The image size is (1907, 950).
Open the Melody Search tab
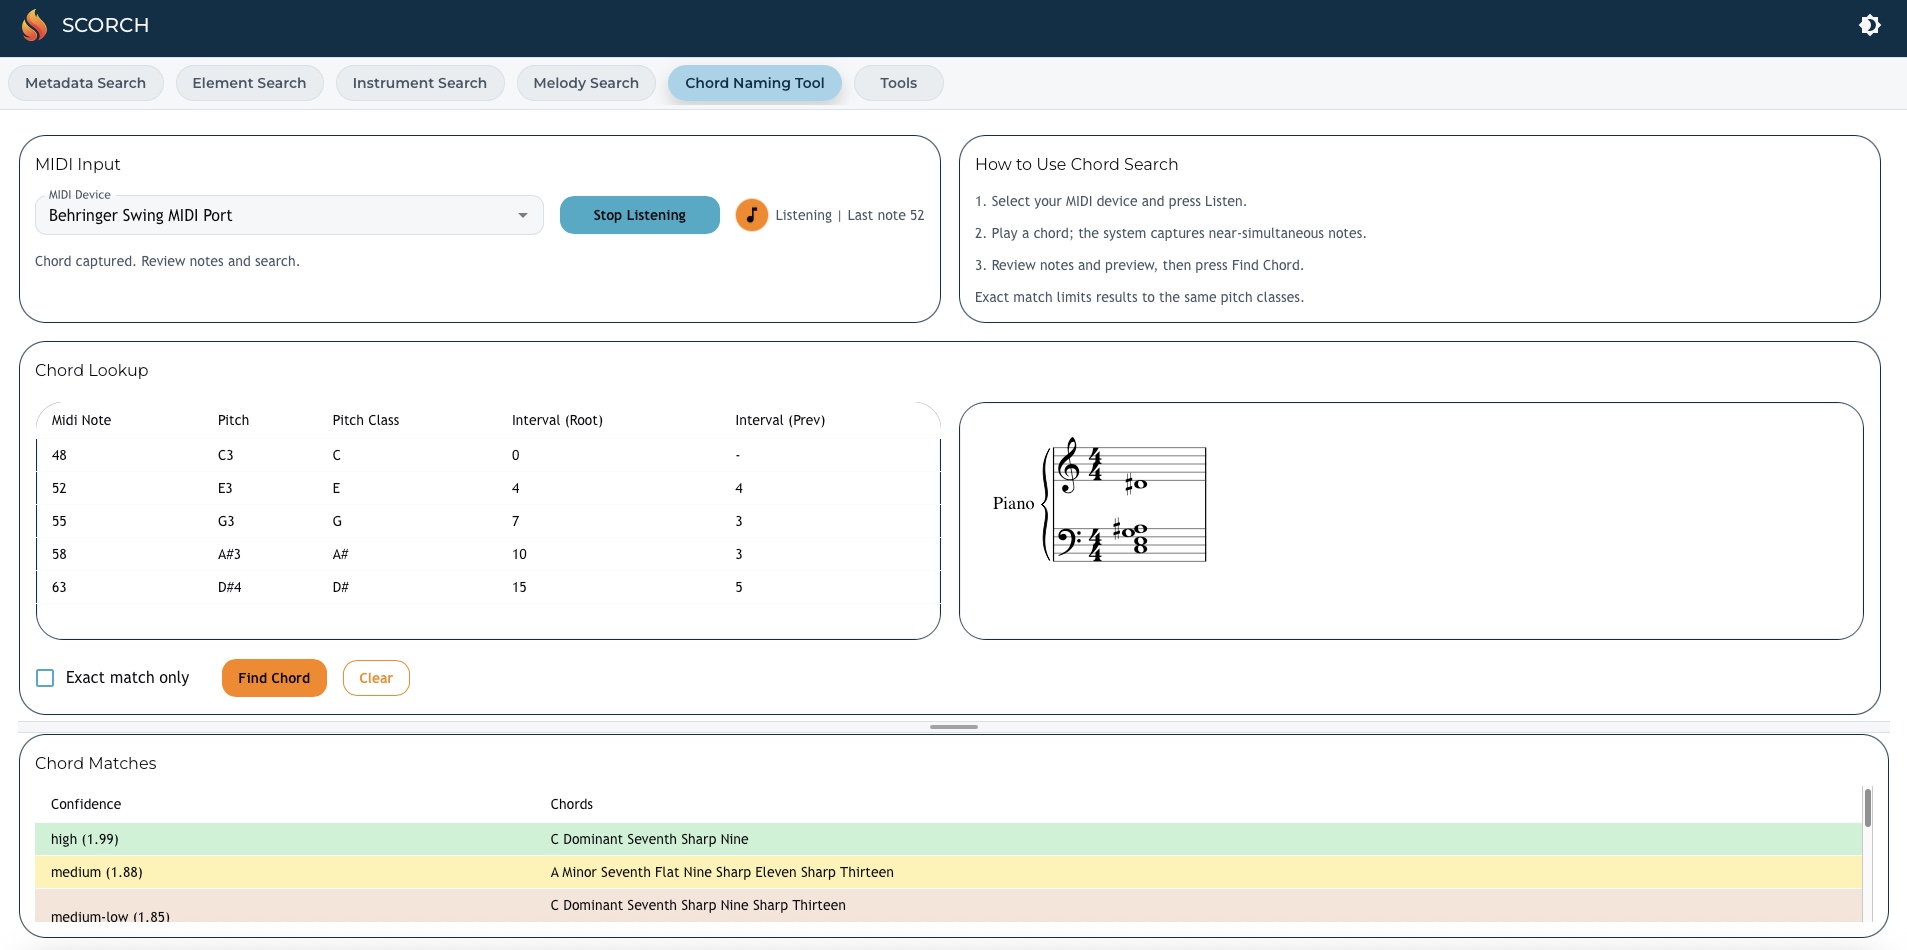click(586, 82)
